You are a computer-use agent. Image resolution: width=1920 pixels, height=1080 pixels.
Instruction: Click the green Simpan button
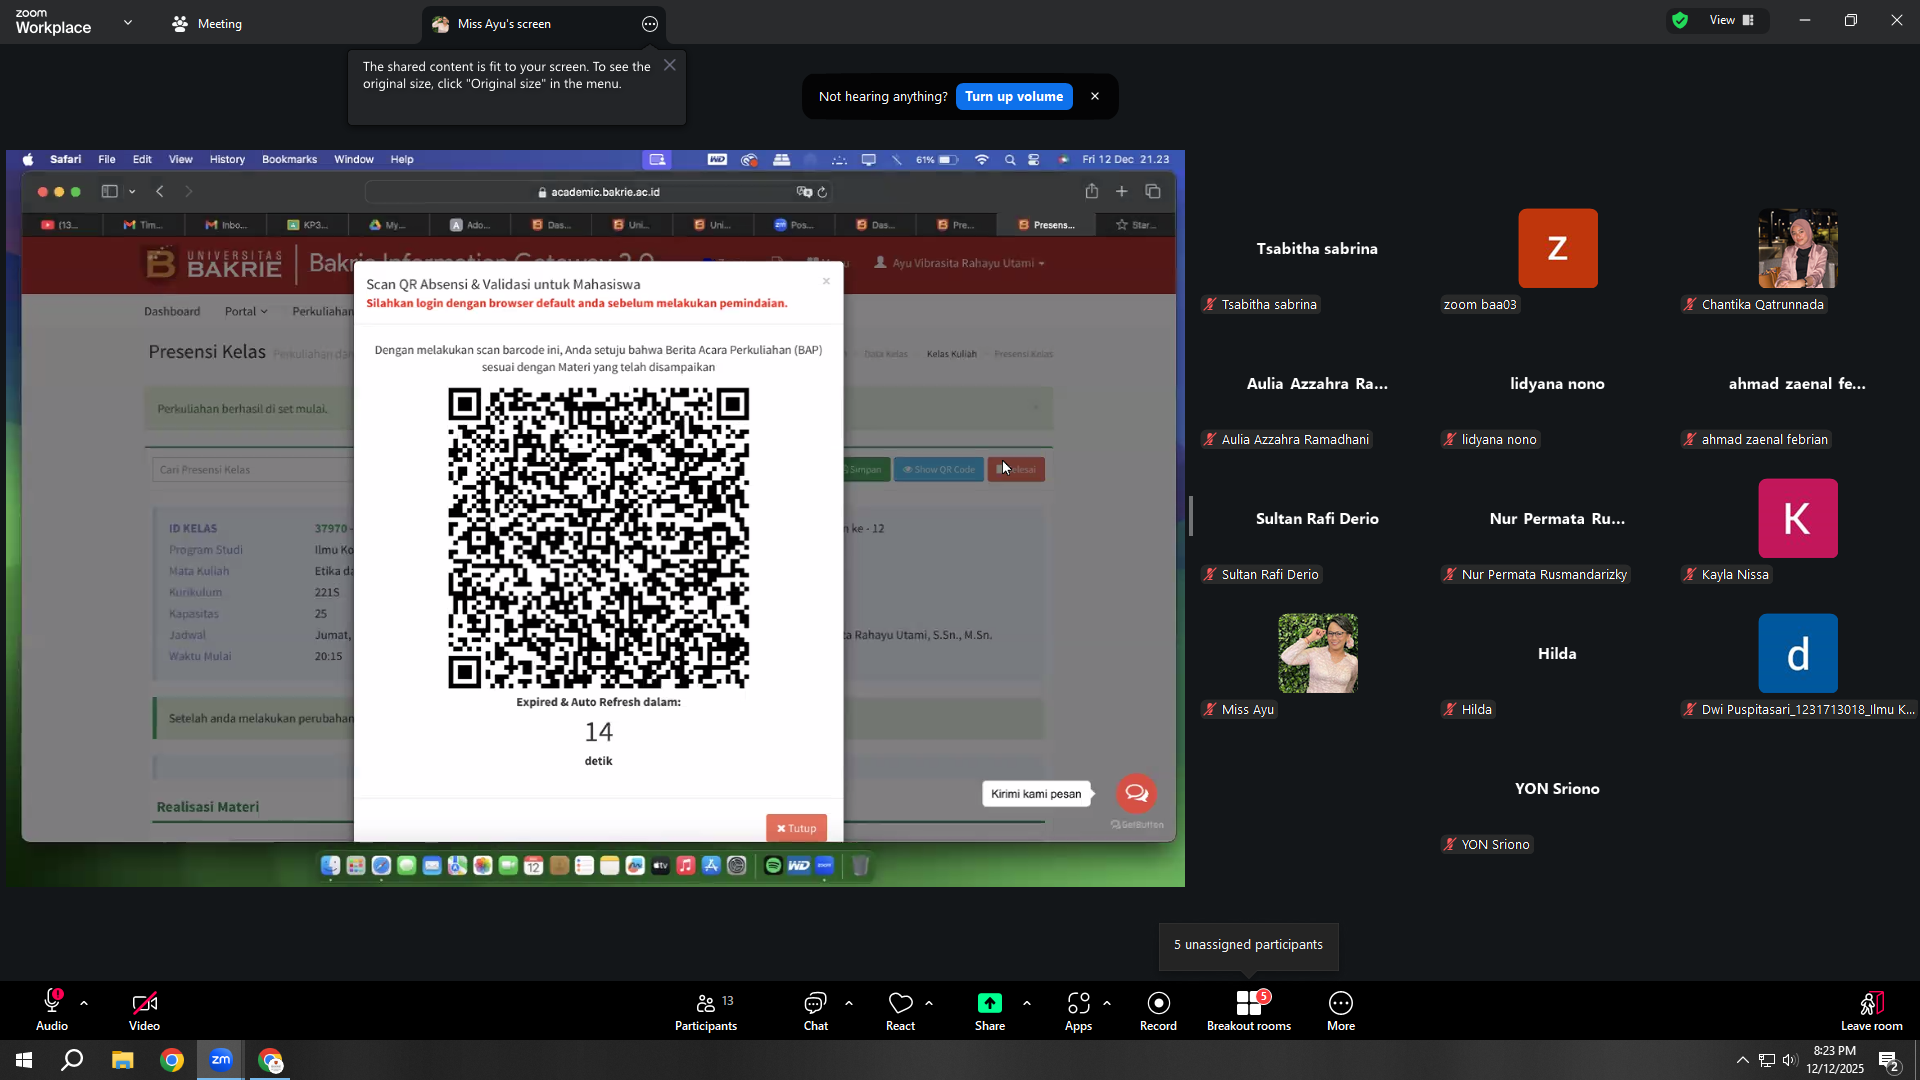pyautogui.click(x=864, y=469)
